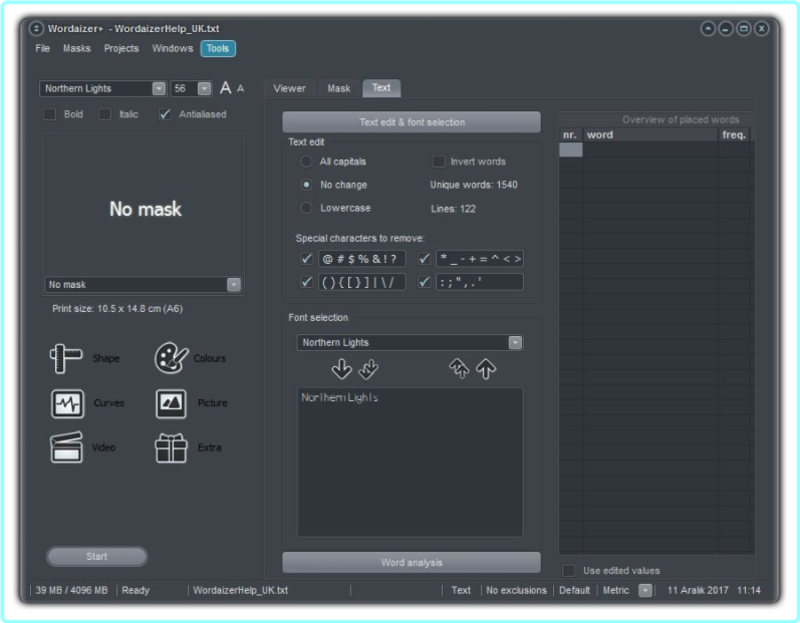
Task: Open the Font selection Northern Lights dropdown
Action: (x=515, y=342)
